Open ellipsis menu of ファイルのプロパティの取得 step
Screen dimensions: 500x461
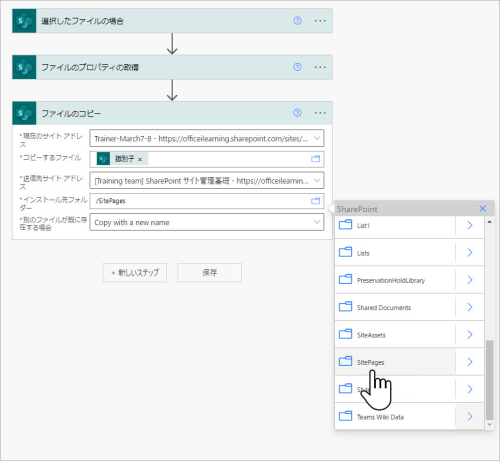[x=320, y=67]
